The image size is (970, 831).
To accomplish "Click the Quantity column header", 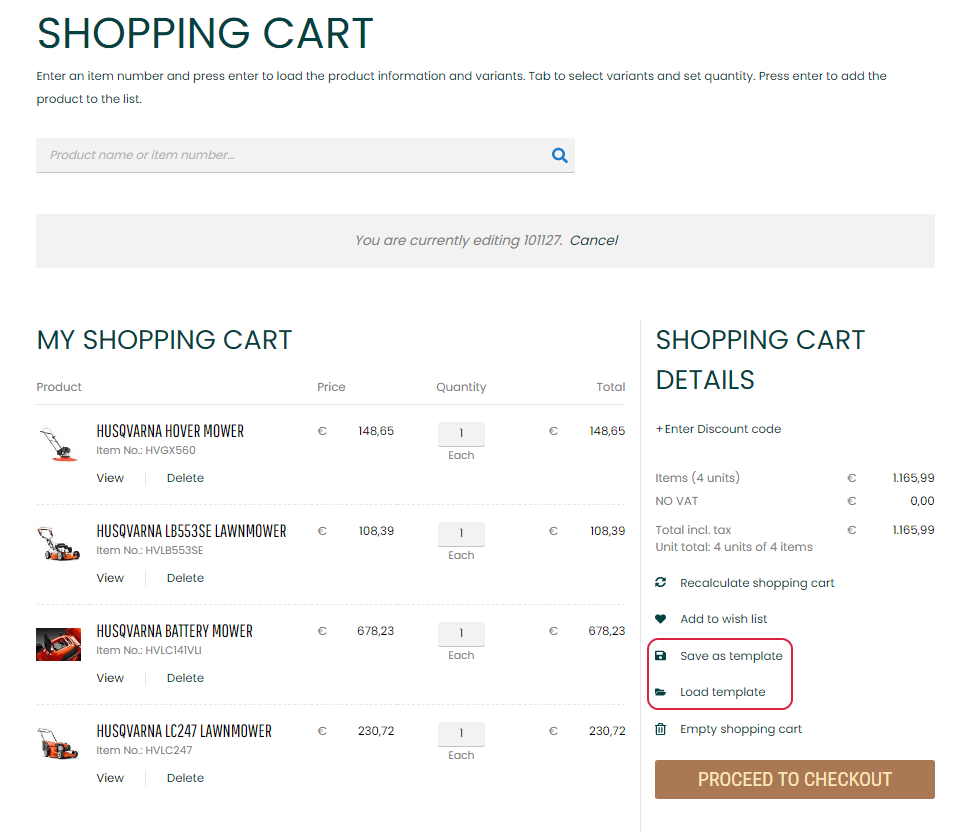I will coord(461,387).
